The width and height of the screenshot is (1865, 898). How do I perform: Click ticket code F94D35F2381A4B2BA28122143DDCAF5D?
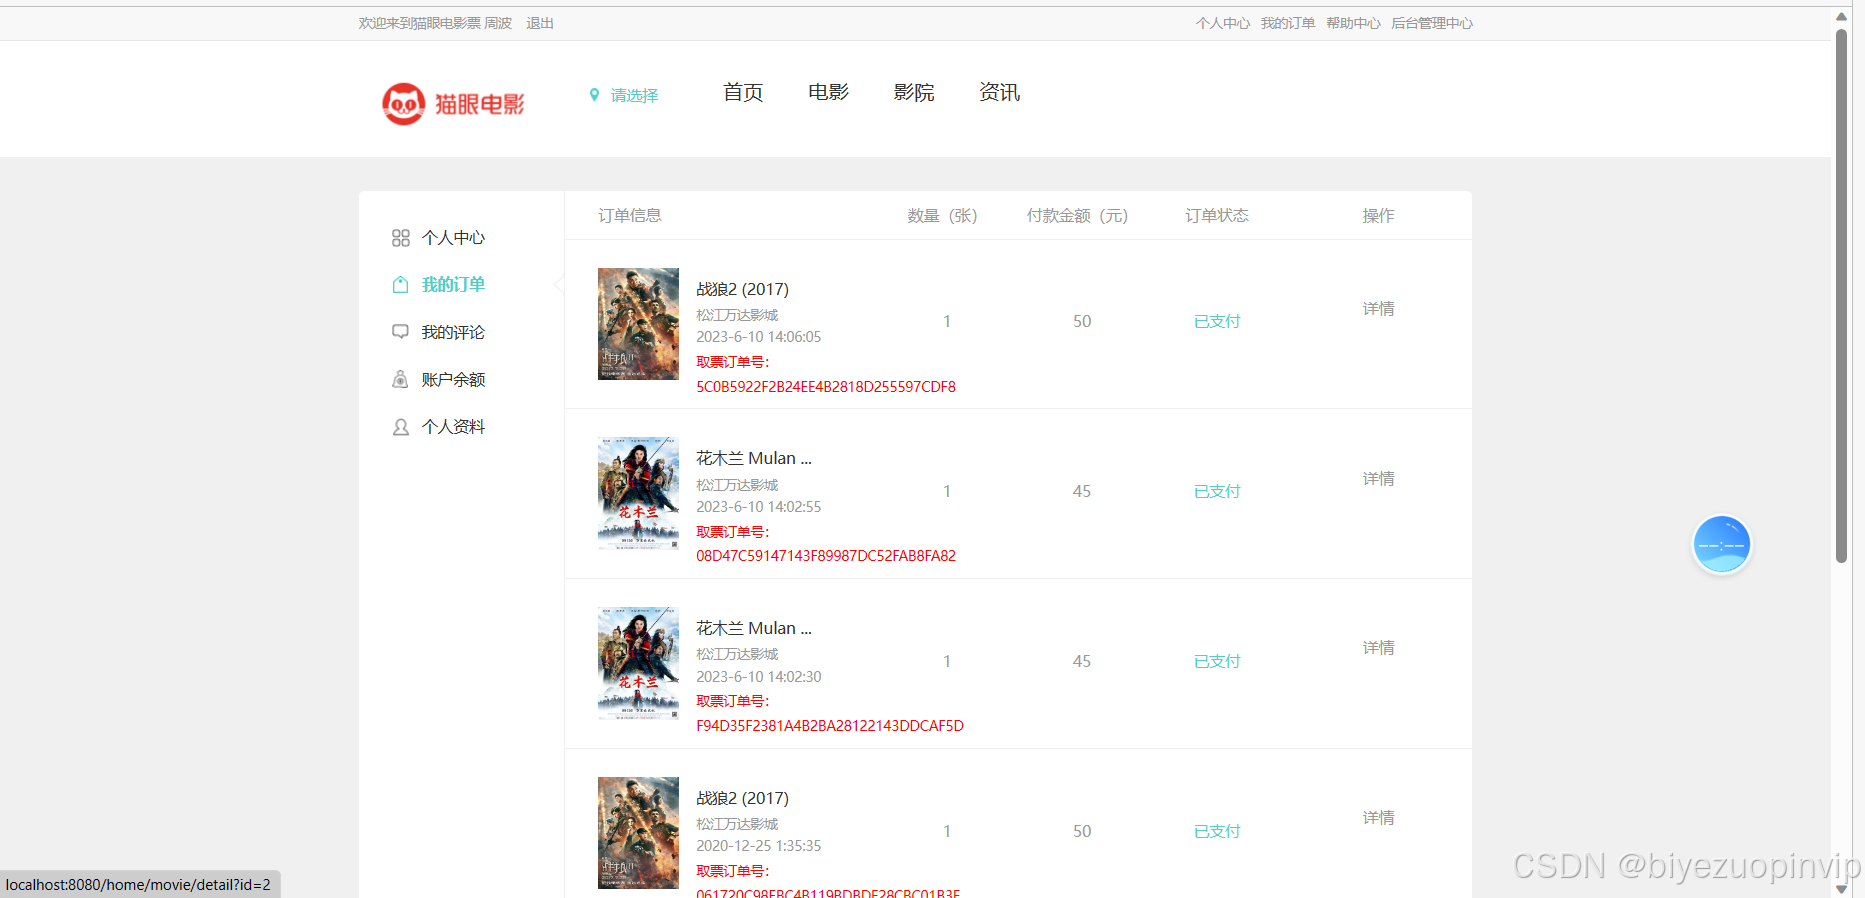click(830, 726)
